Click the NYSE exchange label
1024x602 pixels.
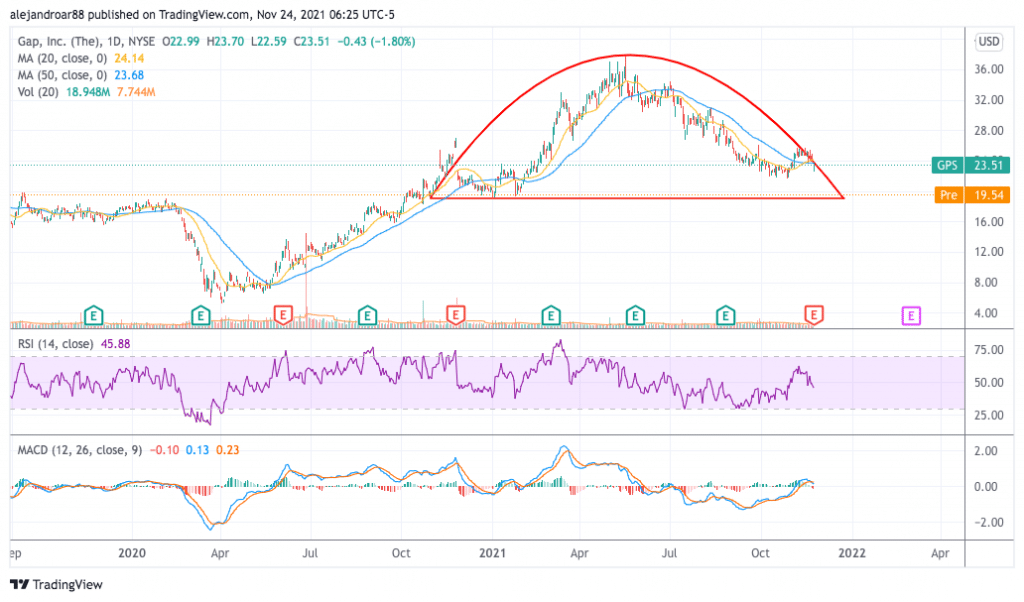(140, 41)
